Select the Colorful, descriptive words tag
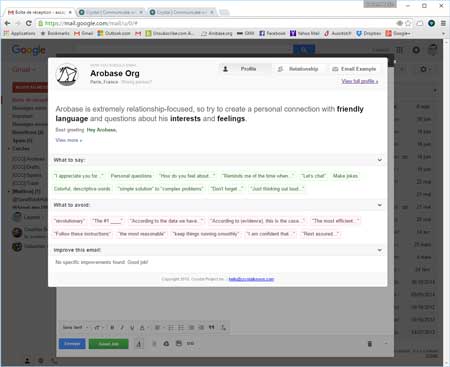The width and height of the screenshot is (450, 367). click(x=82, y=189)
